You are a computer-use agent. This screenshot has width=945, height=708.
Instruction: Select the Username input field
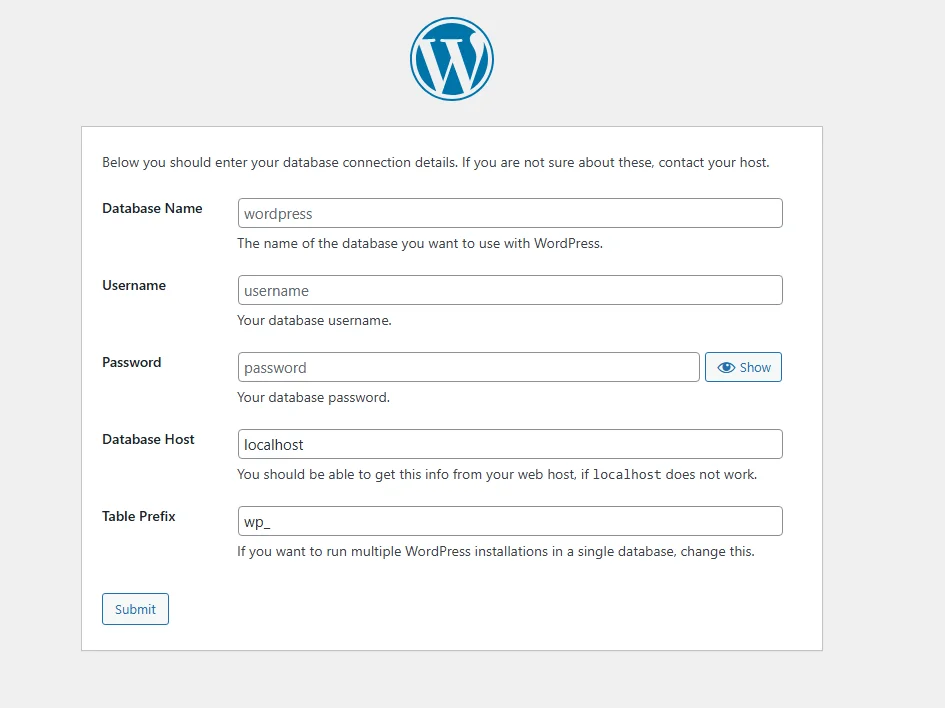click(509, 290)
